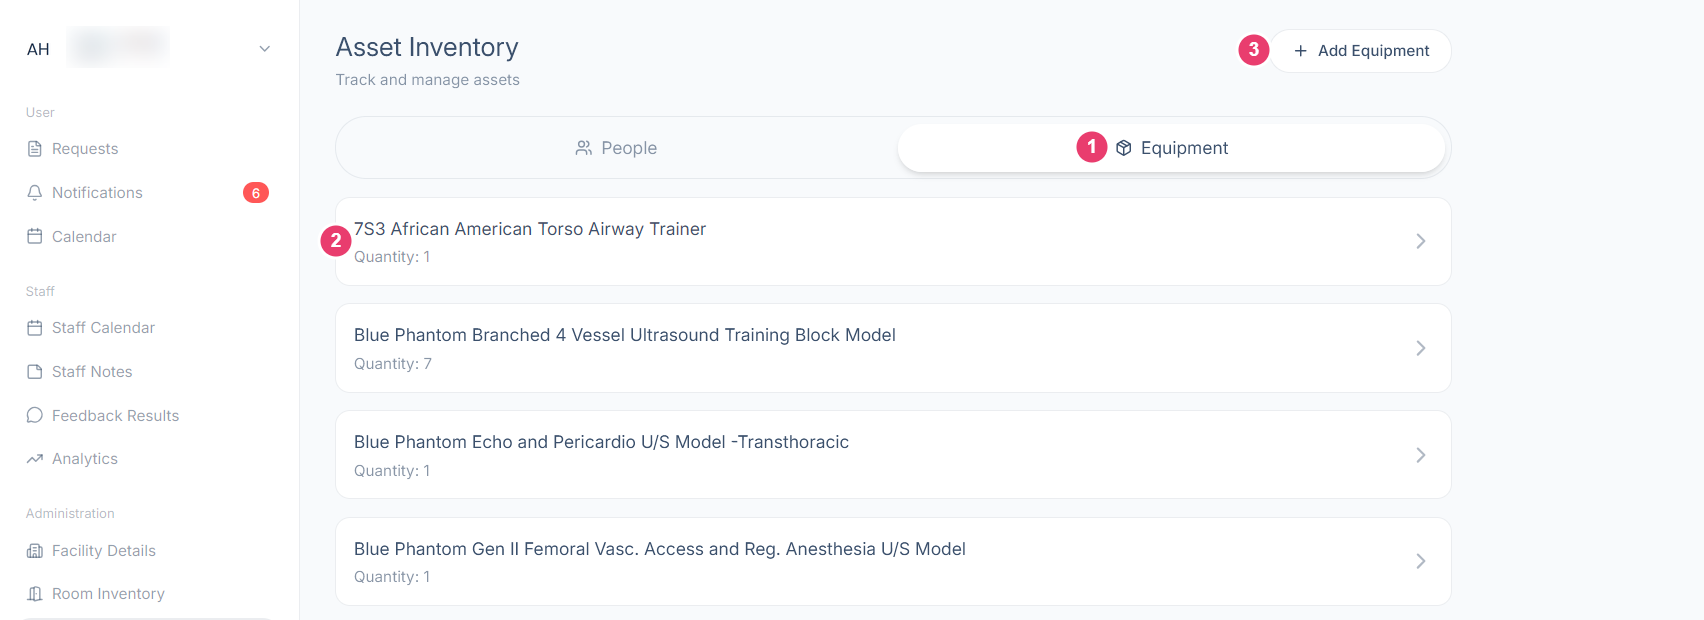Open Requests document icon in sidebar
Viewport: 1704px width, 620px height.
[x=35, y=149]
